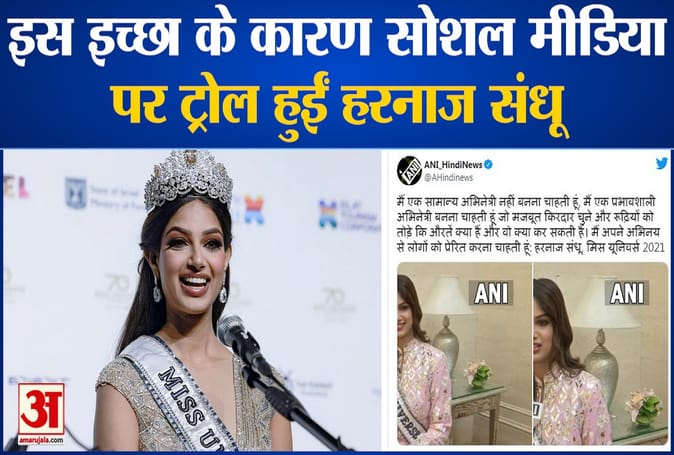Click the faded 70 logo on right backdrop
This screenshot has height=455, width=674.
point(334,301)
